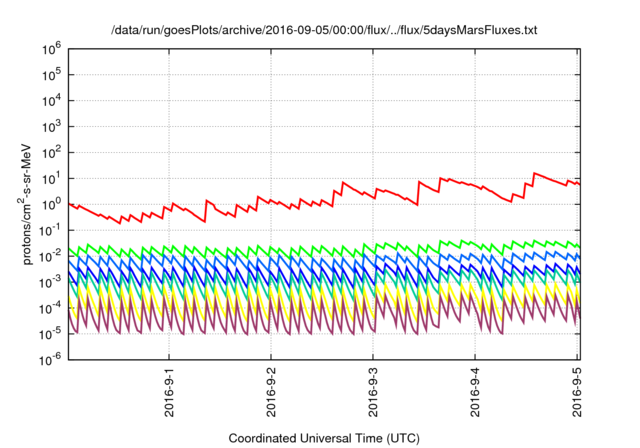The height and width of the screenshot is (448, 640).
Task: Click the 2016-9-5 date label
Action: [x=577, y=392]
